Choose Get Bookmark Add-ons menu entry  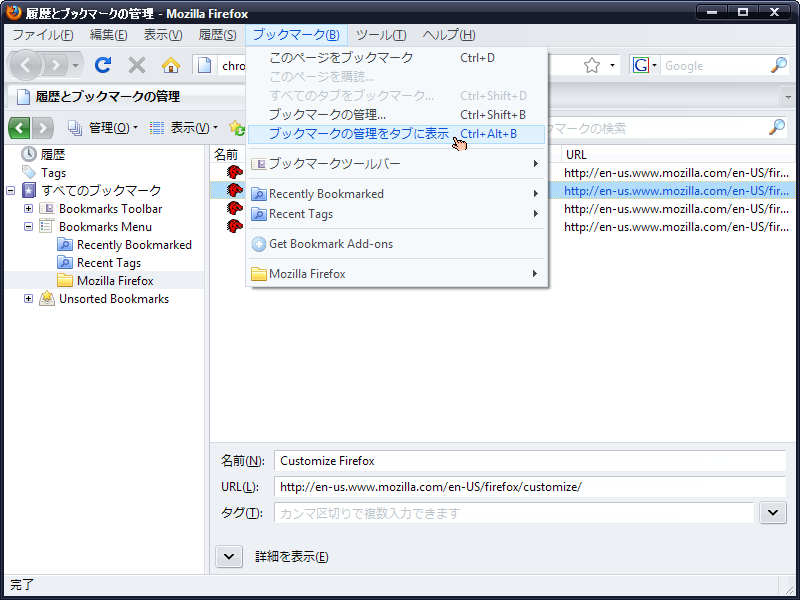330,244
